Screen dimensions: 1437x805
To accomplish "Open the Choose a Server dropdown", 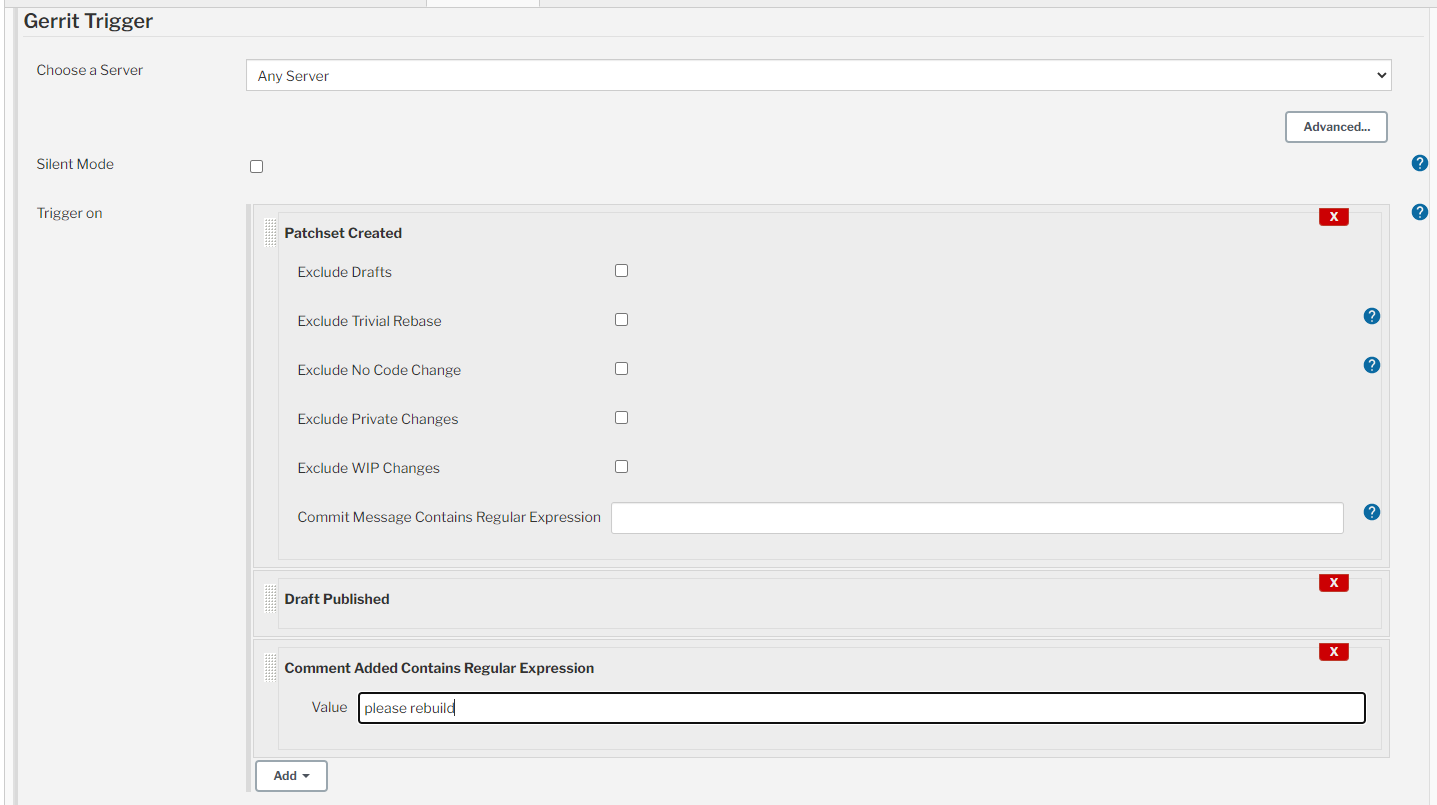I will [x=819, y=75].
